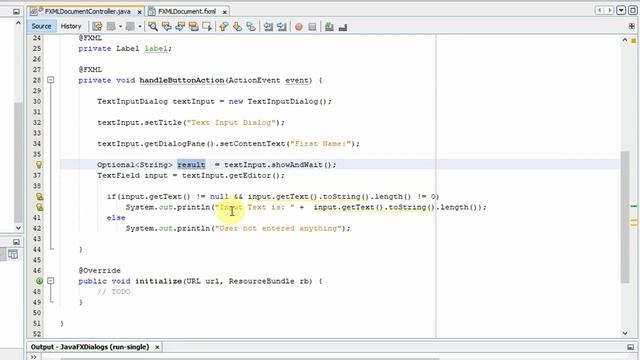
Task: Click editor vertical scrollbar up arrow
Action: (x=625, y=40)
